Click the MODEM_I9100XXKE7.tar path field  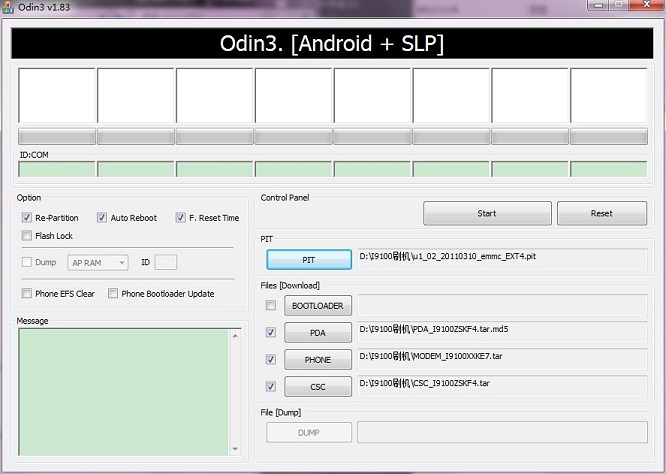[502, 359]
